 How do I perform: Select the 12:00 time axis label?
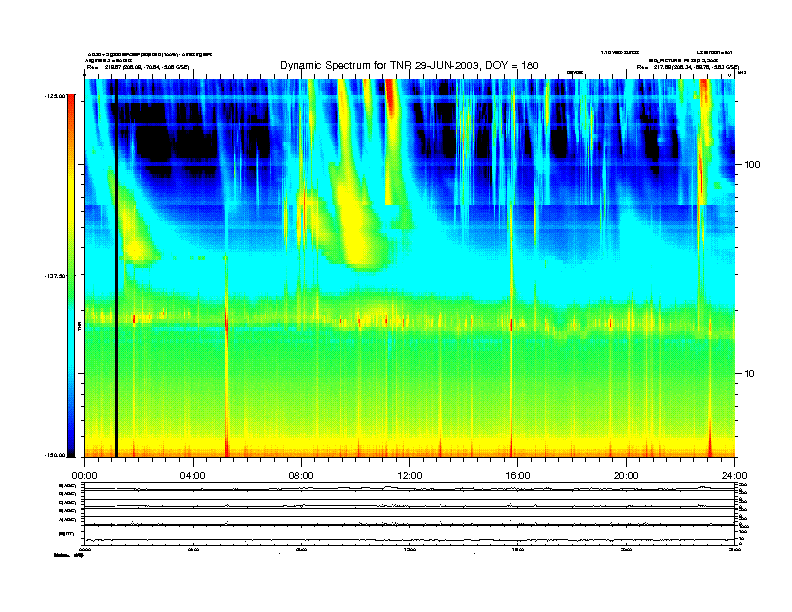tap(410, 476)
